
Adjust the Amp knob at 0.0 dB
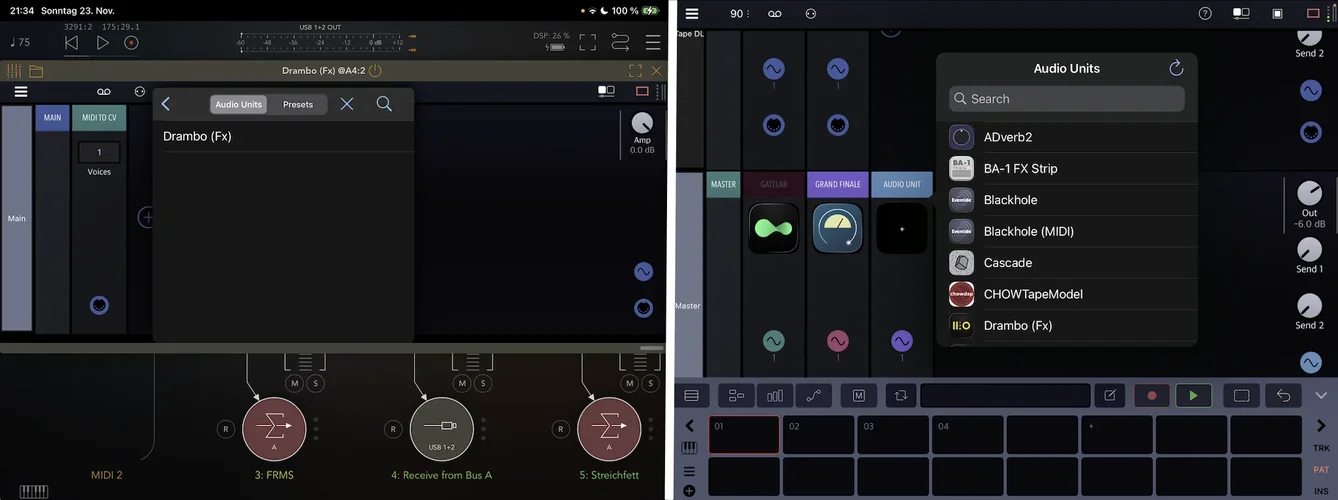click(642, 123)
